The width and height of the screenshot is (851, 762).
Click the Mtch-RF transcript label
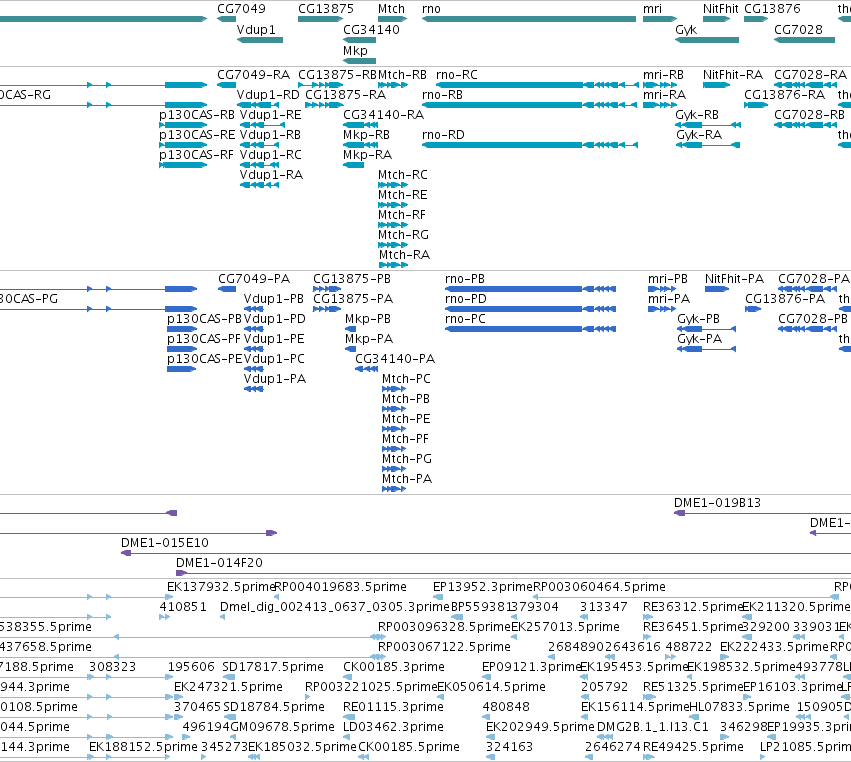(402, 214)
